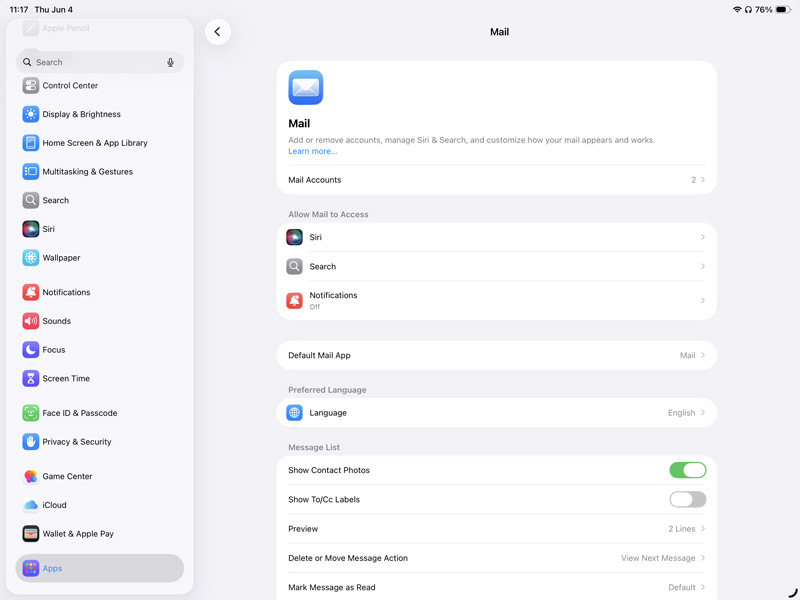Select Wallpaper in sidebar

pos(99,258)
